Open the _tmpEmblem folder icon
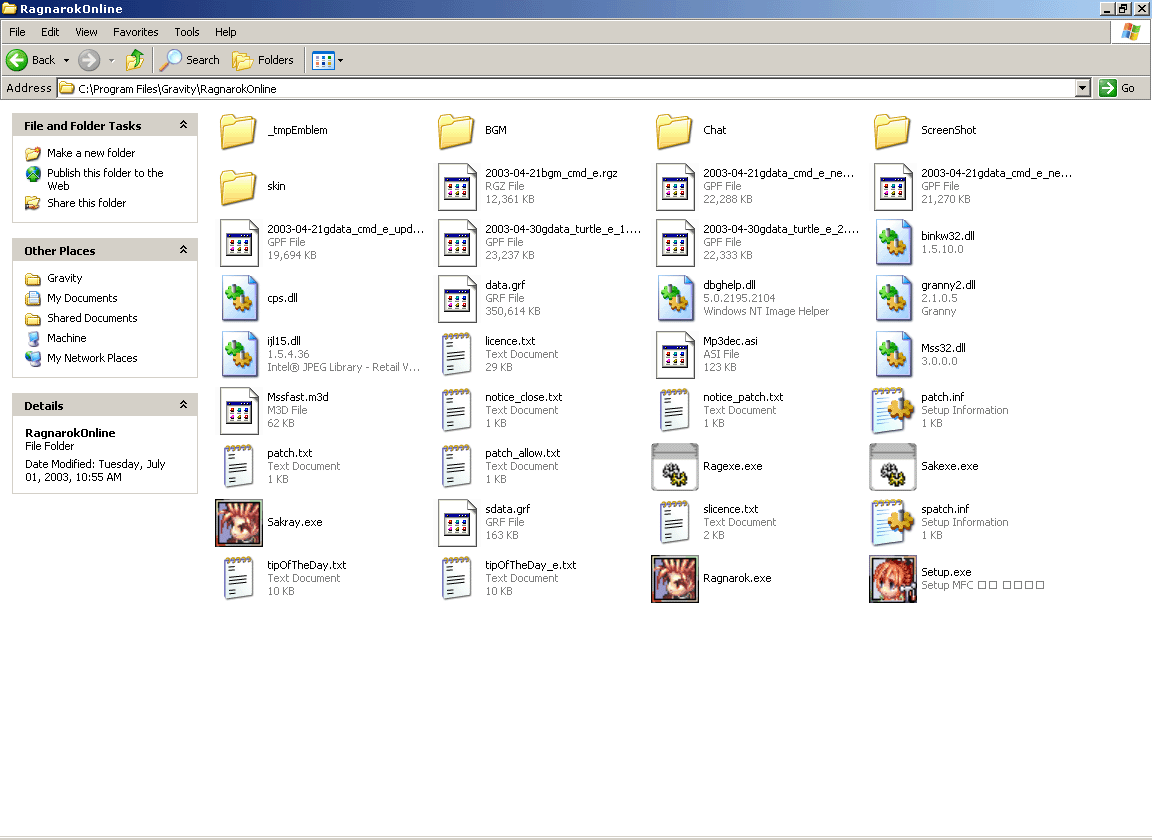This screenshot has height=840, width=1152. (238, 131)
